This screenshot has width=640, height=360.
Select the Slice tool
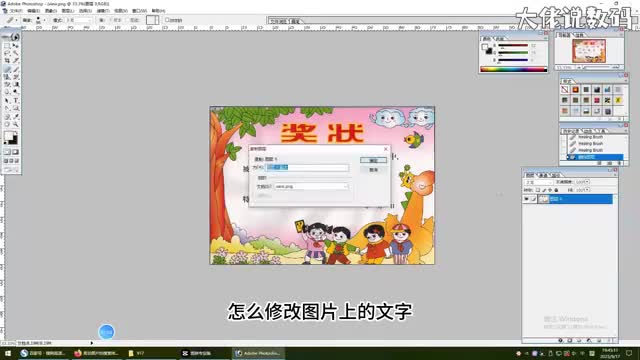click(x=16, y=61)
